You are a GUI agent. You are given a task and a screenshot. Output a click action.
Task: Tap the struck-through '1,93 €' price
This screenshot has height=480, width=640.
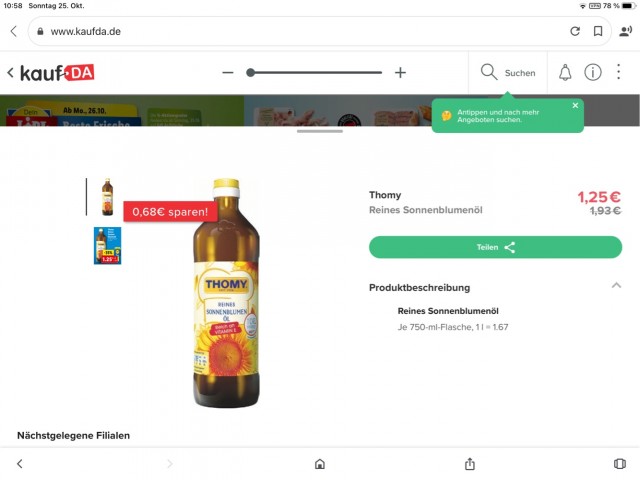pos(606,211)
